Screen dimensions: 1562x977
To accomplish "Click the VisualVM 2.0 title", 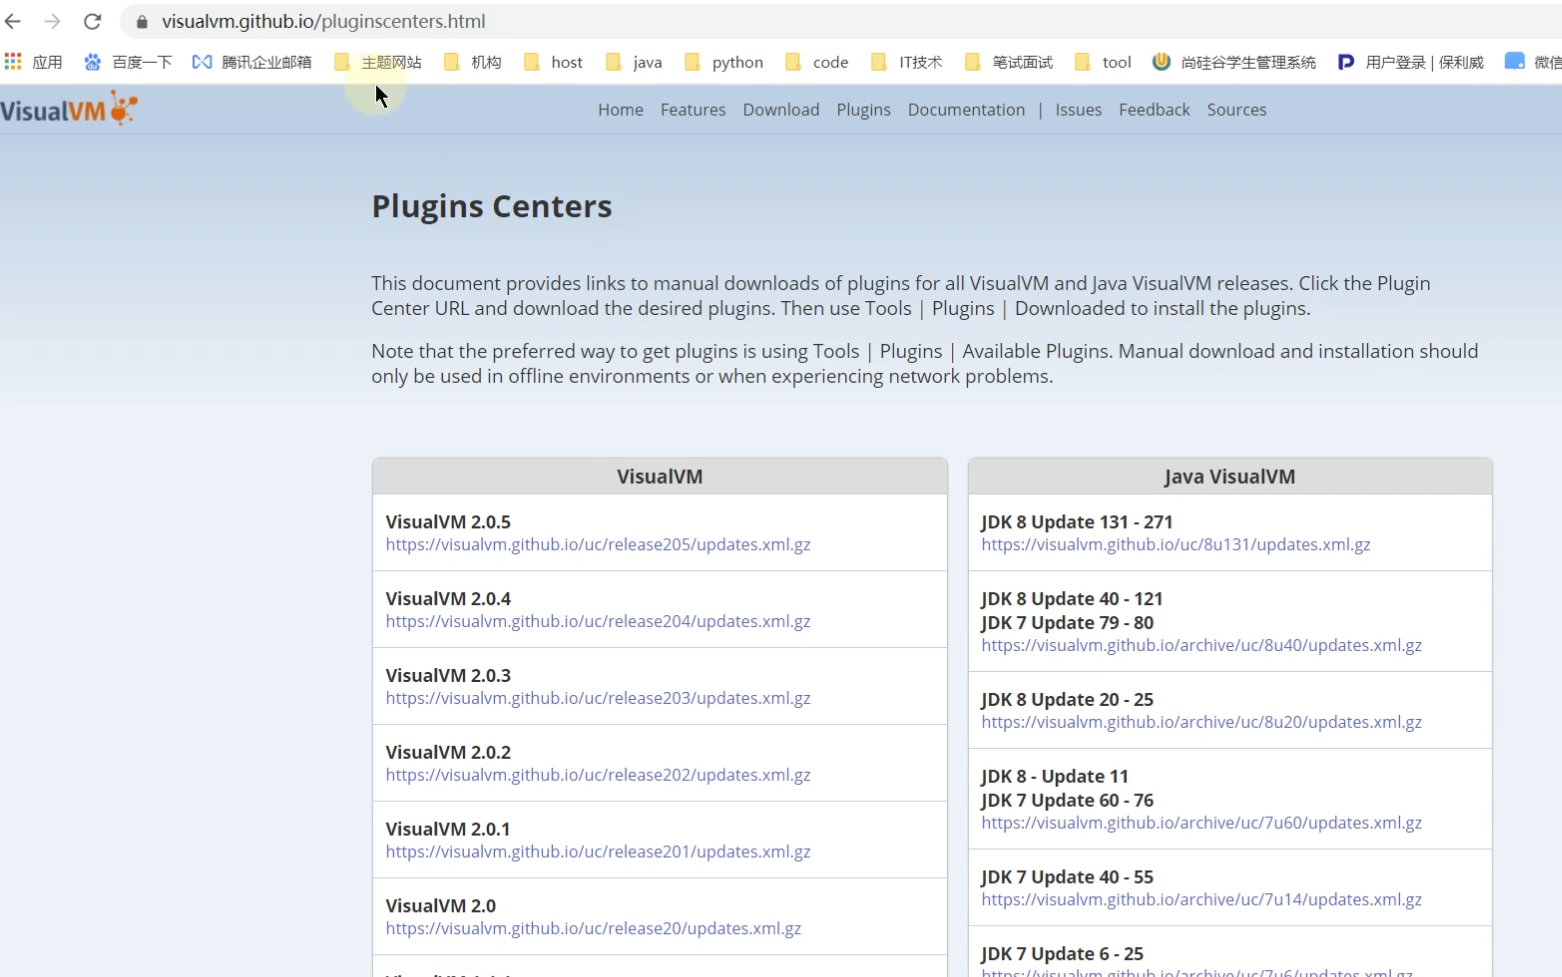I will [441, 906].
